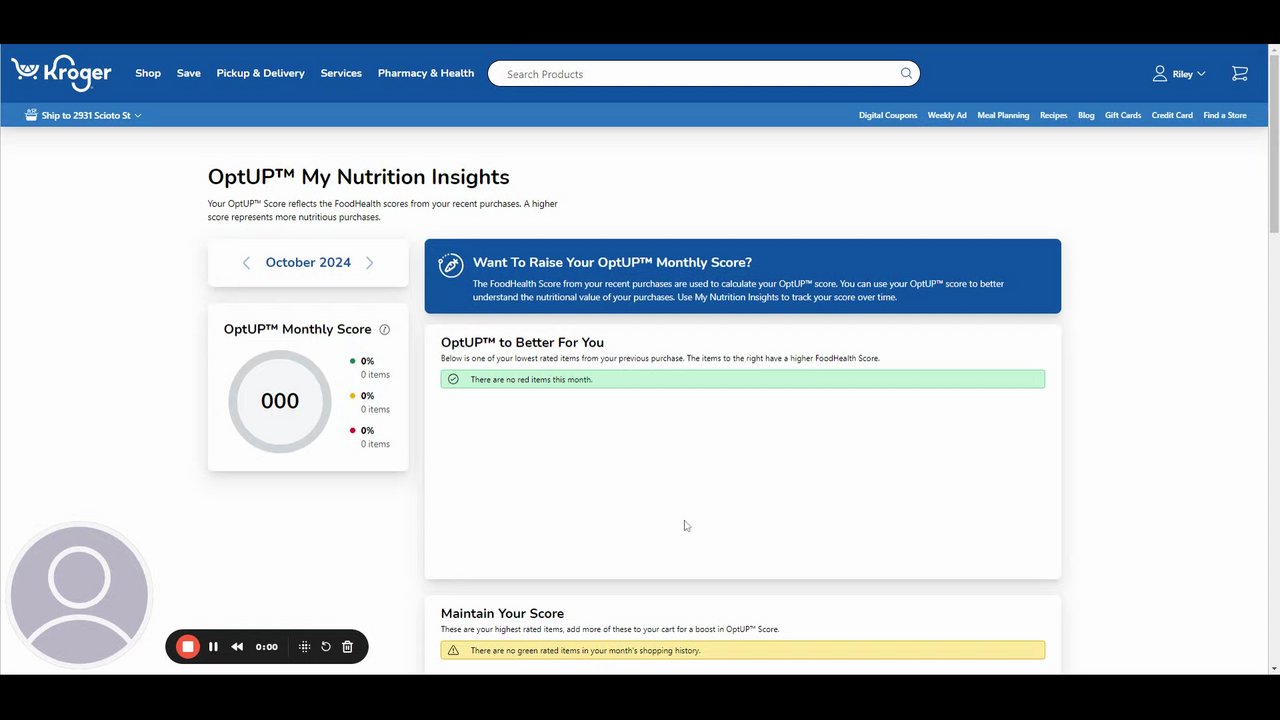The height and width of the screenshot is (720, 1280).
Task: Stop the screen recording
Action: 187,647
